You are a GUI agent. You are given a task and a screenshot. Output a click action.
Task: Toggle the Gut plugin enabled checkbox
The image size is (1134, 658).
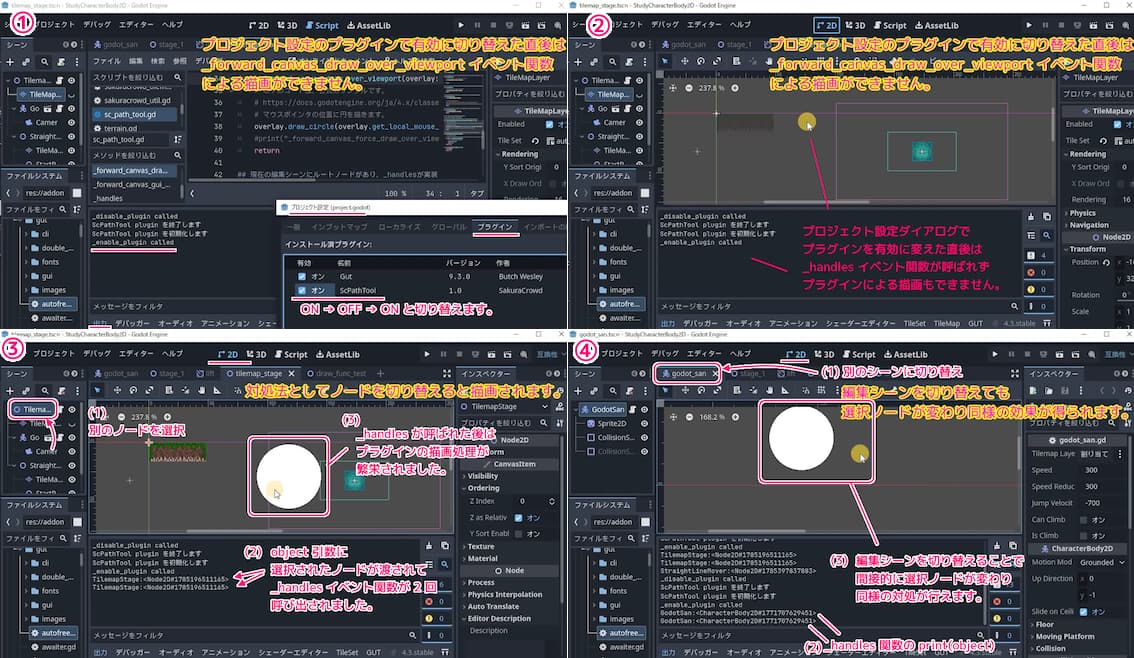pyautogui.click(x=302, y=276)
